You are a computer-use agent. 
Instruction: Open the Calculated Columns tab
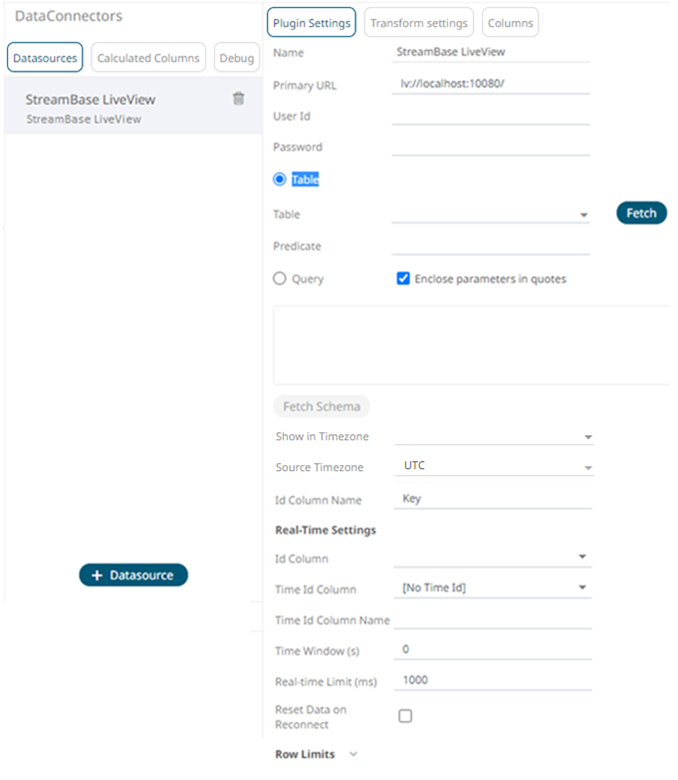(148, 58)
